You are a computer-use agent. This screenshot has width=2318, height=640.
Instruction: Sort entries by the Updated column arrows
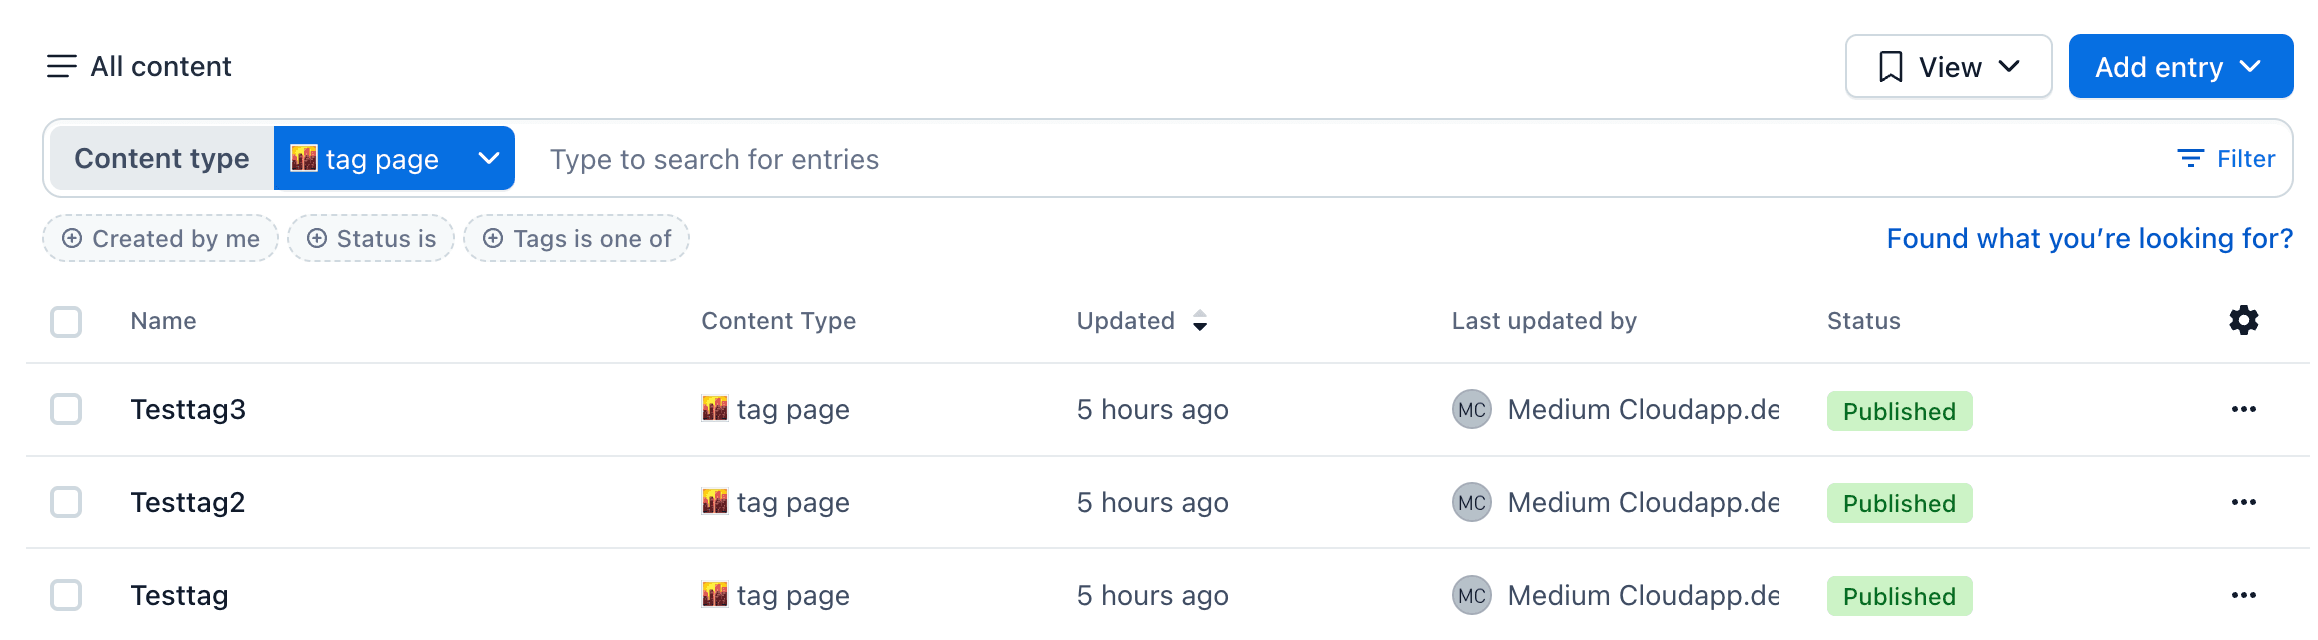[1200, 321]
